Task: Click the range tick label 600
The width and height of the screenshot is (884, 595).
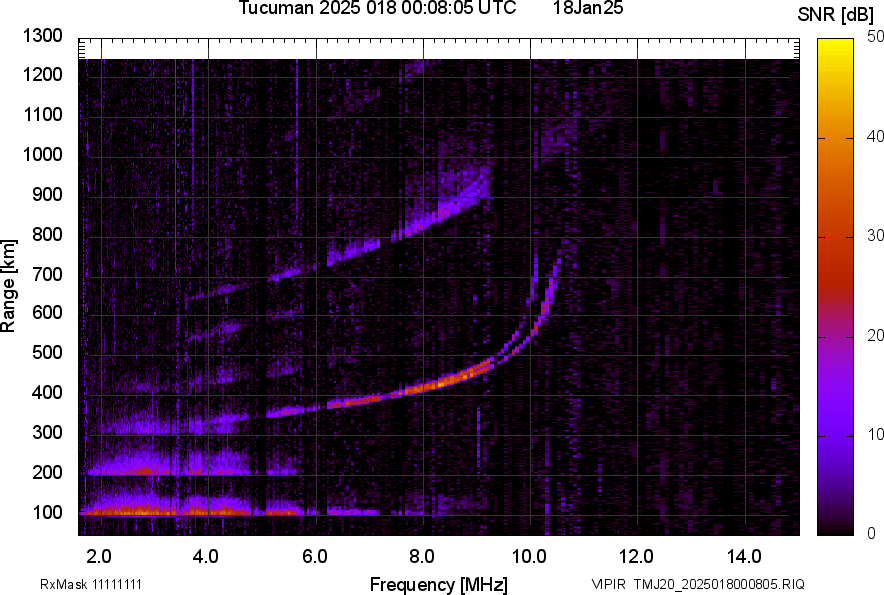Action: [47, 312]
